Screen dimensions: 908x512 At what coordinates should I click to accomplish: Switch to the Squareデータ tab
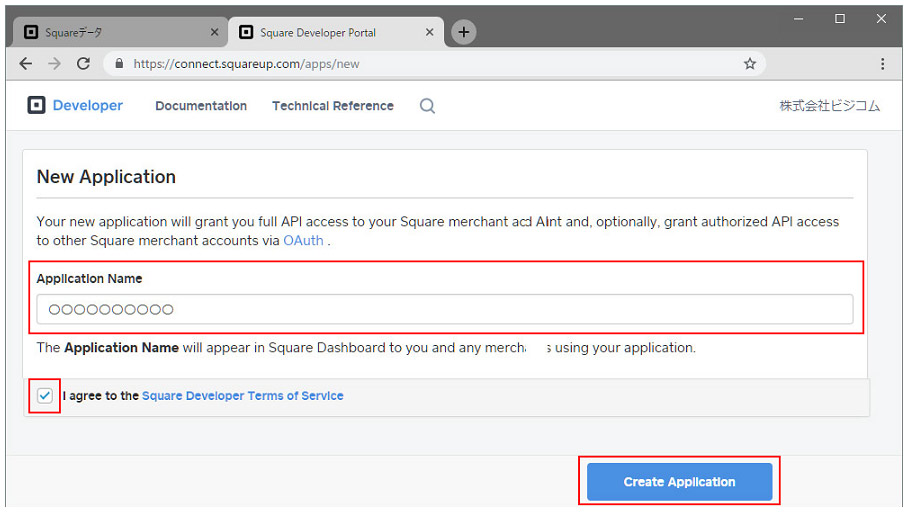tap(119, 32)
